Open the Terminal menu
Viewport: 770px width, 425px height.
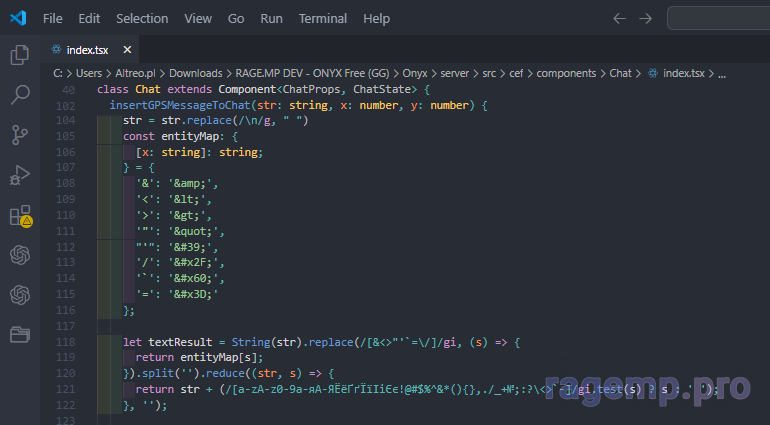tap(323, 18)
